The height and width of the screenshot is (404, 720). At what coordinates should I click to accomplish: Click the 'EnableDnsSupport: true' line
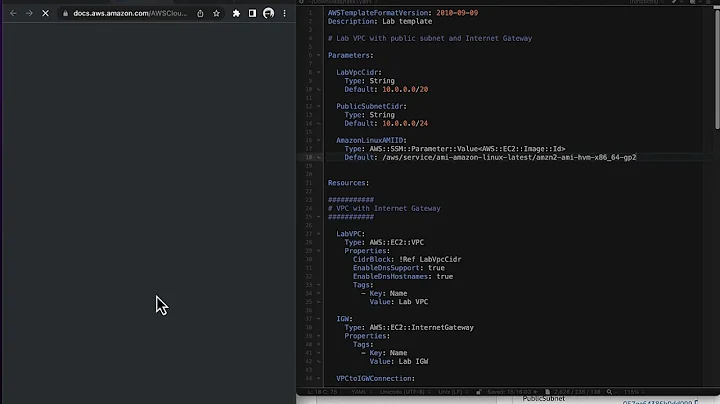tap(399, 268)
